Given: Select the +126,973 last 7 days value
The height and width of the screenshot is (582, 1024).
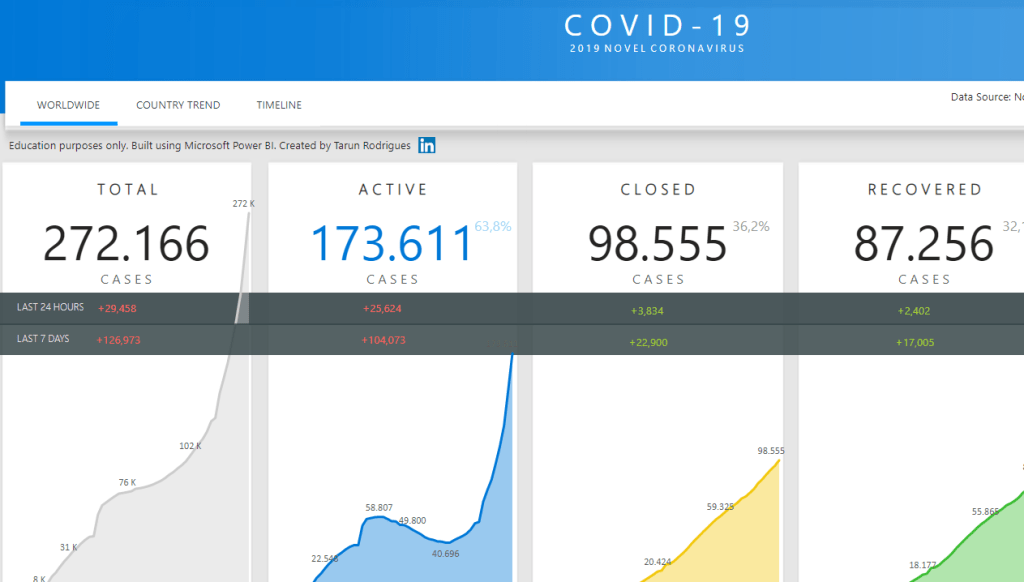Looking at the screenshot, I should (118, 340).
